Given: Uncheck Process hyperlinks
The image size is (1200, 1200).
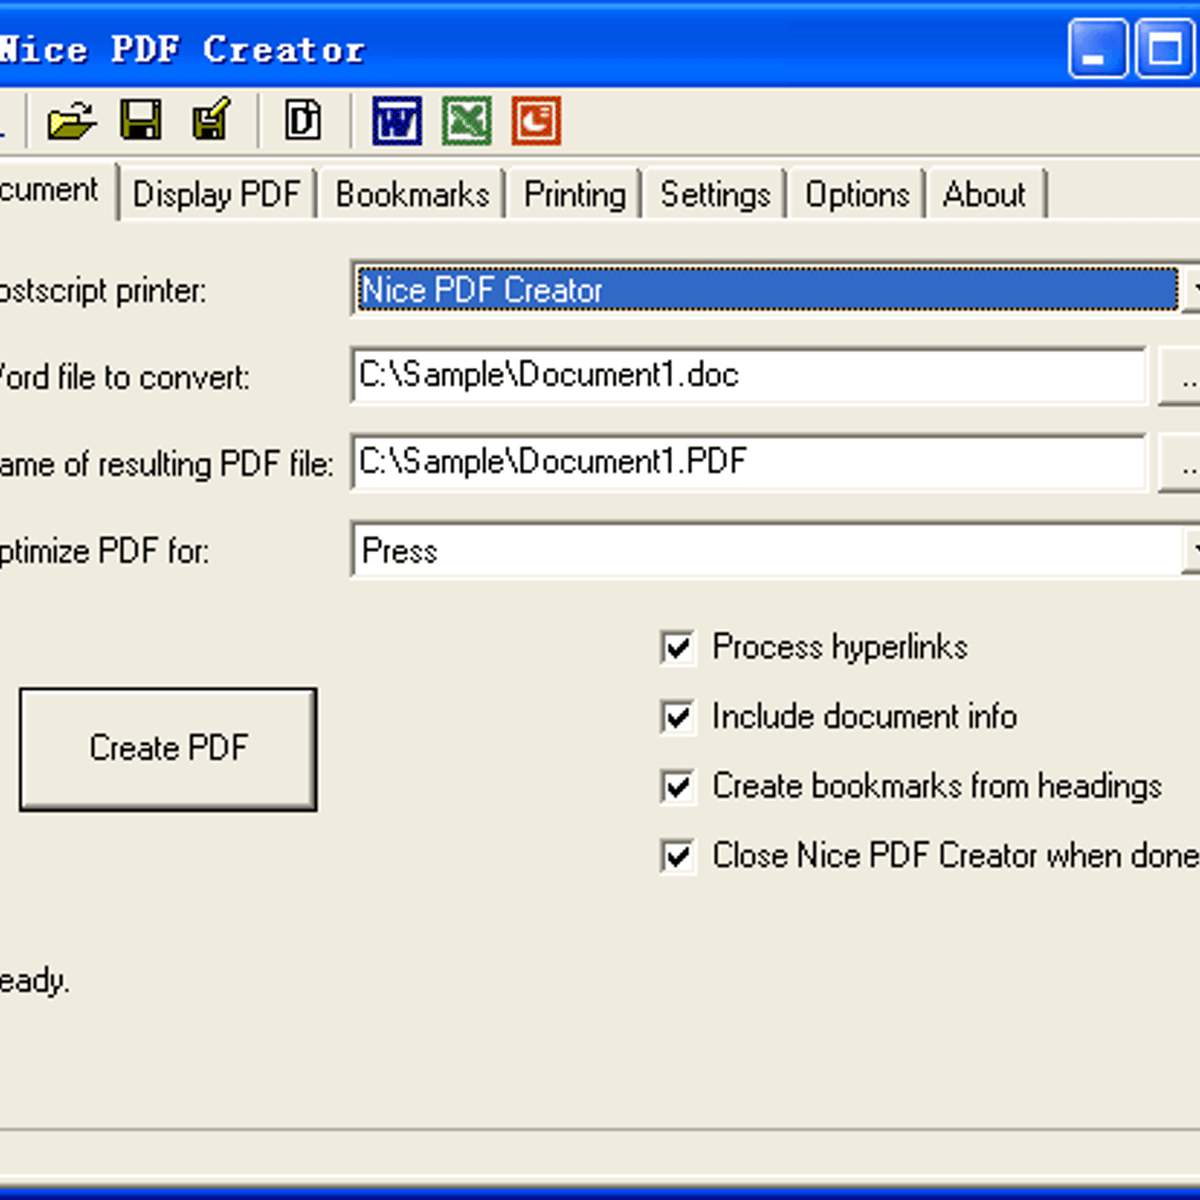Looking at the screenshot, I should [x=678, y=647].
